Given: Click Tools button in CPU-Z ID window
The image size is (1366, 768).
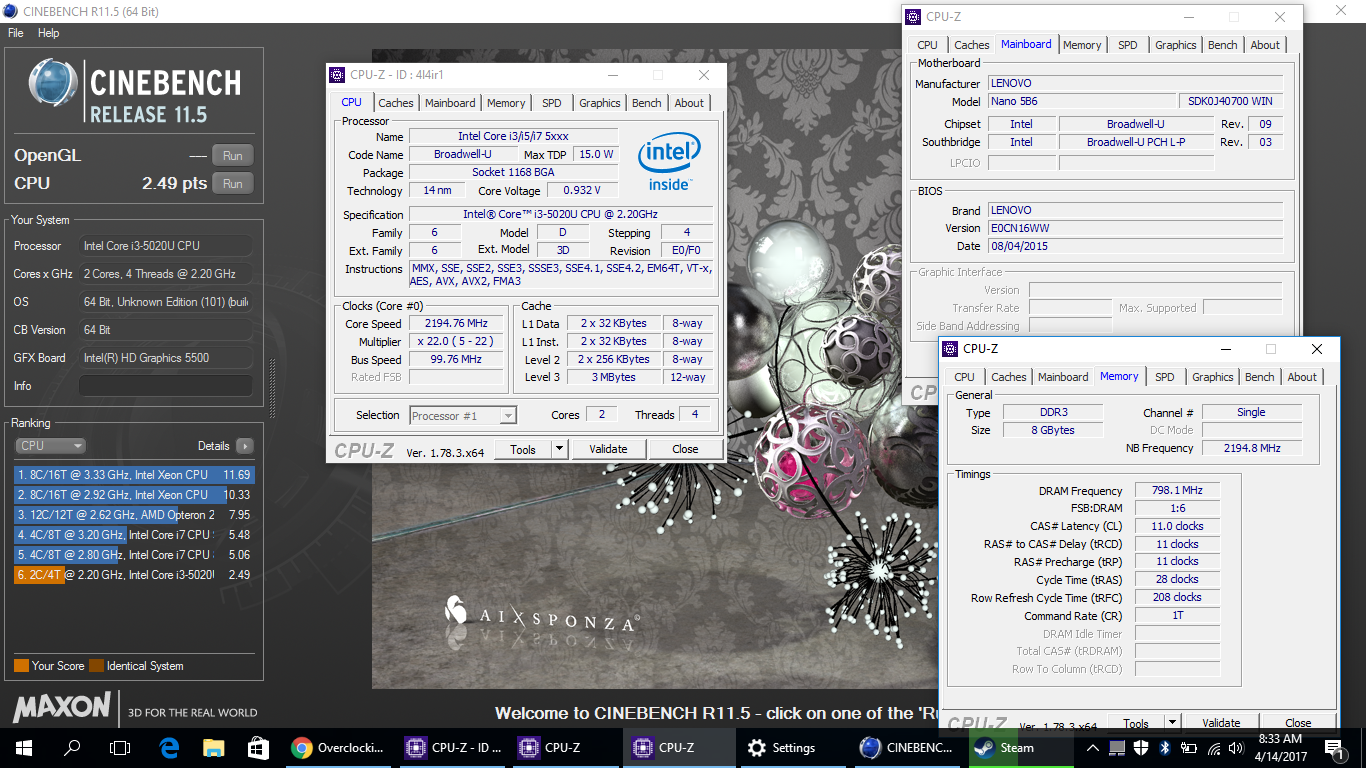Looking at the screenshot, I should coord(523,449).
